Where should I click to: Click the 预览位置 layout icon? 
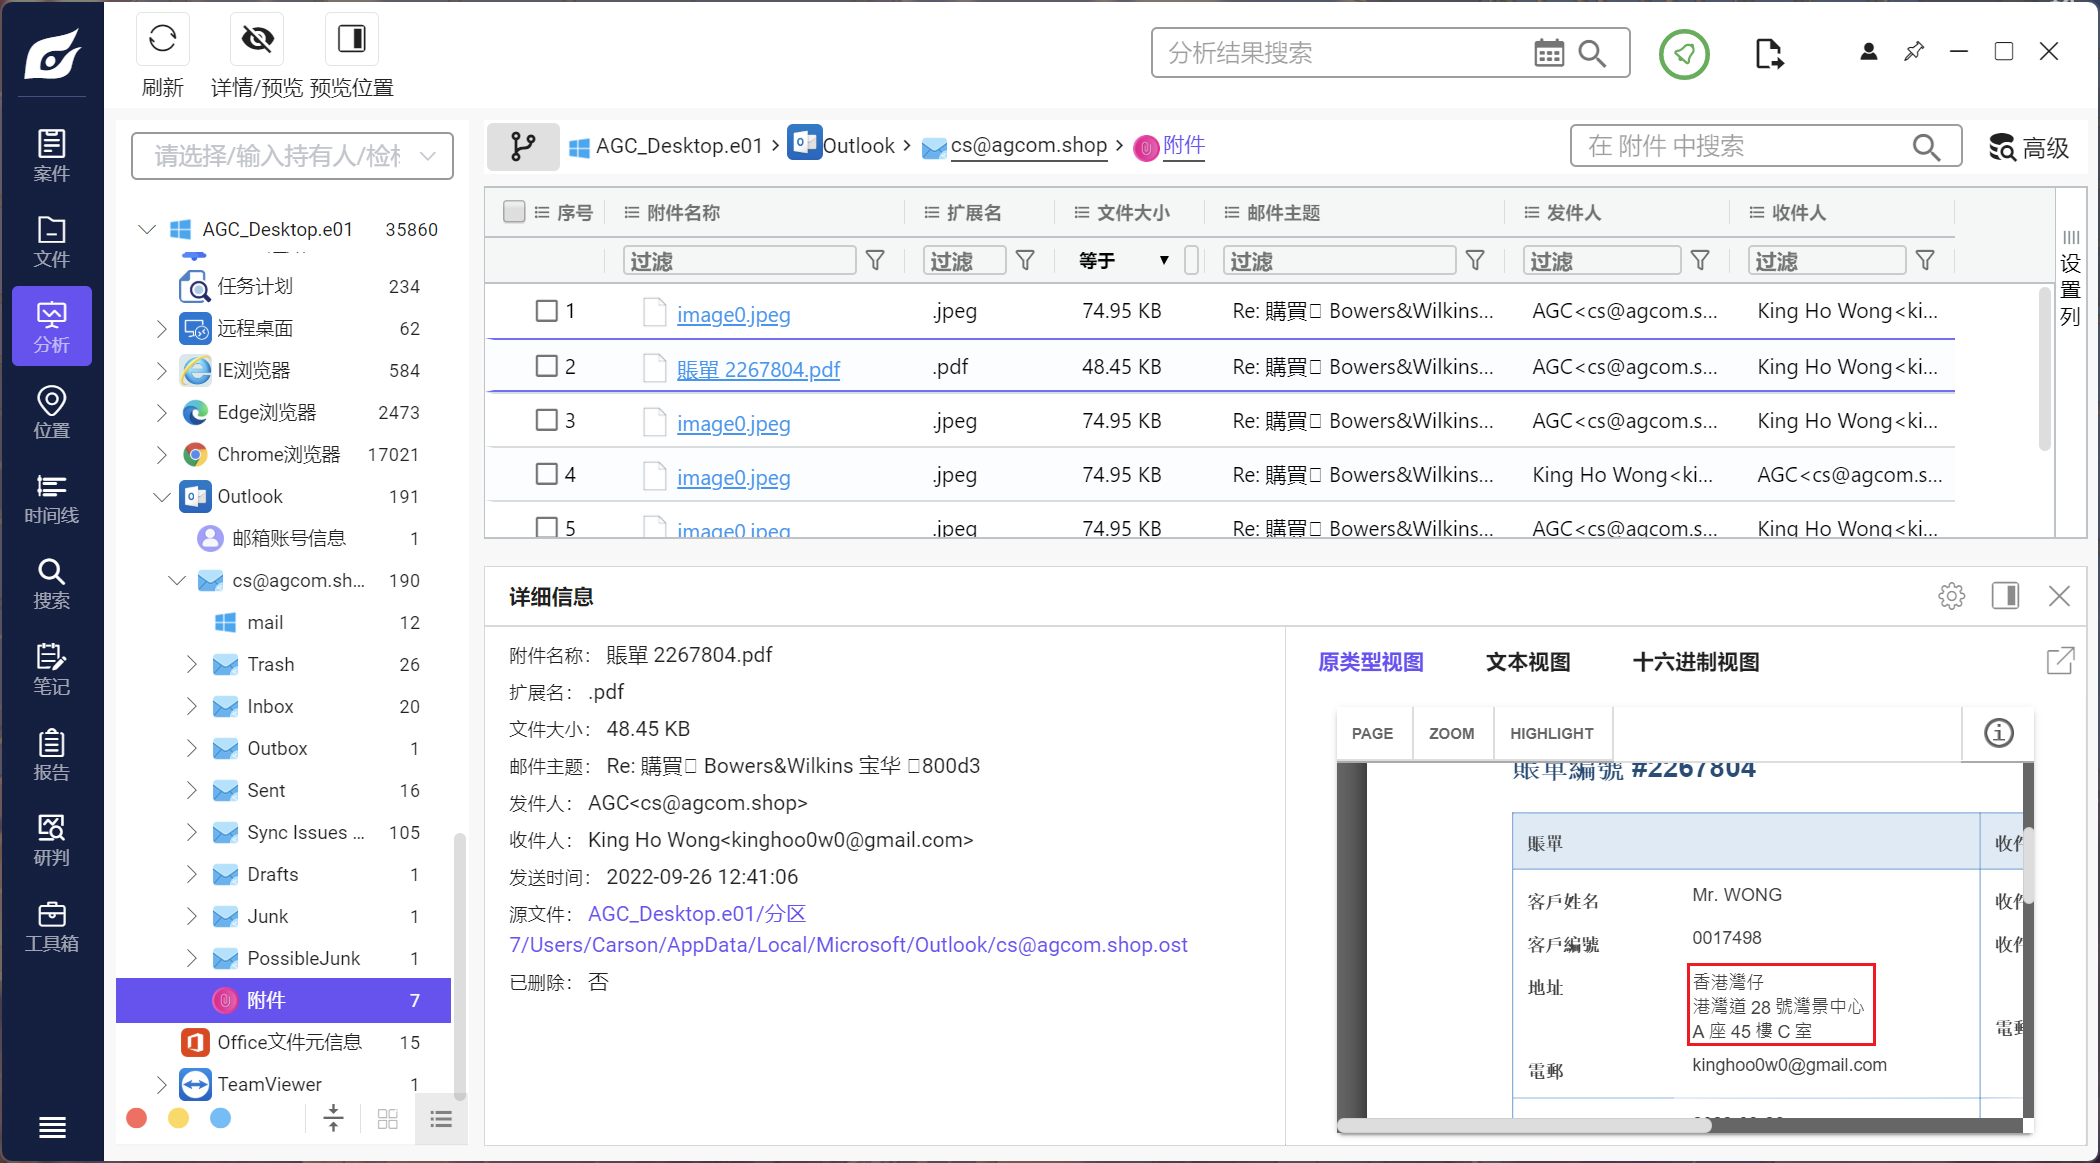click(x=352, y=39)
